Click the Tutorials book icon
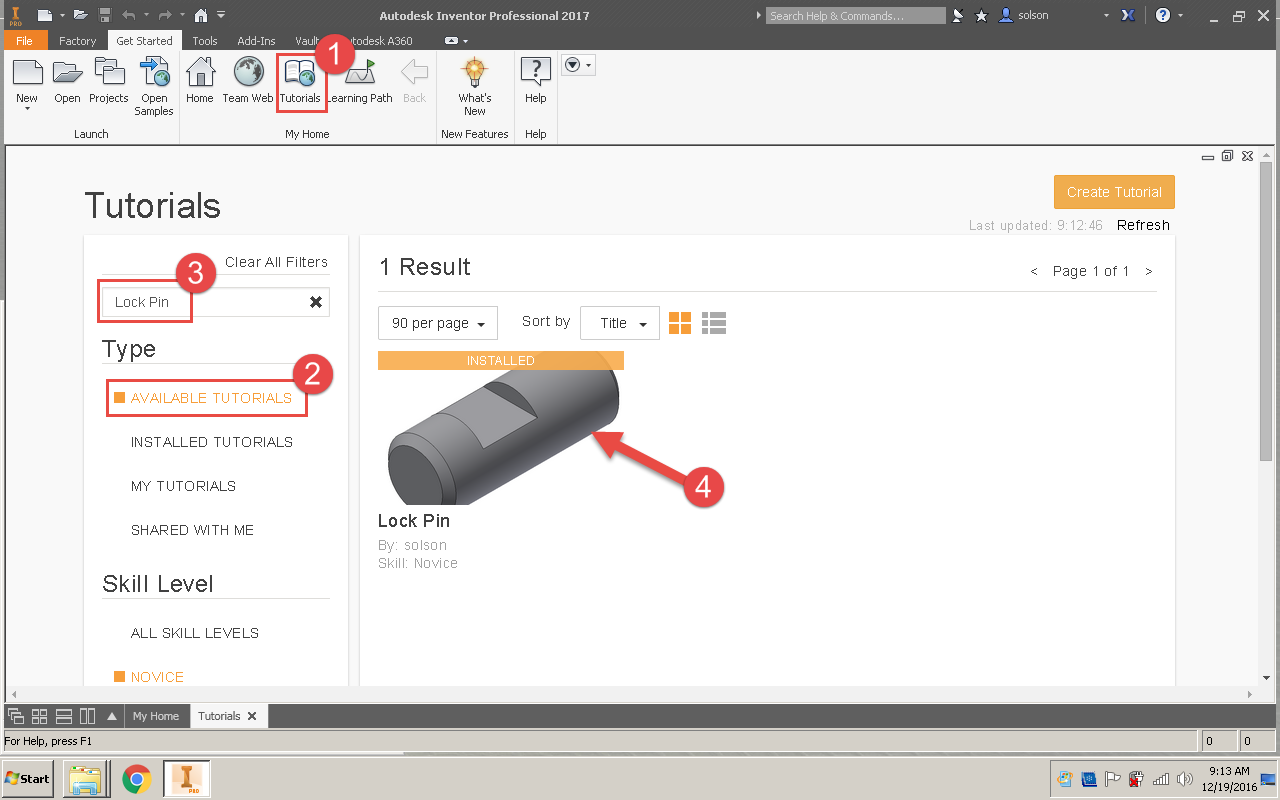 (x=300, y=73)
